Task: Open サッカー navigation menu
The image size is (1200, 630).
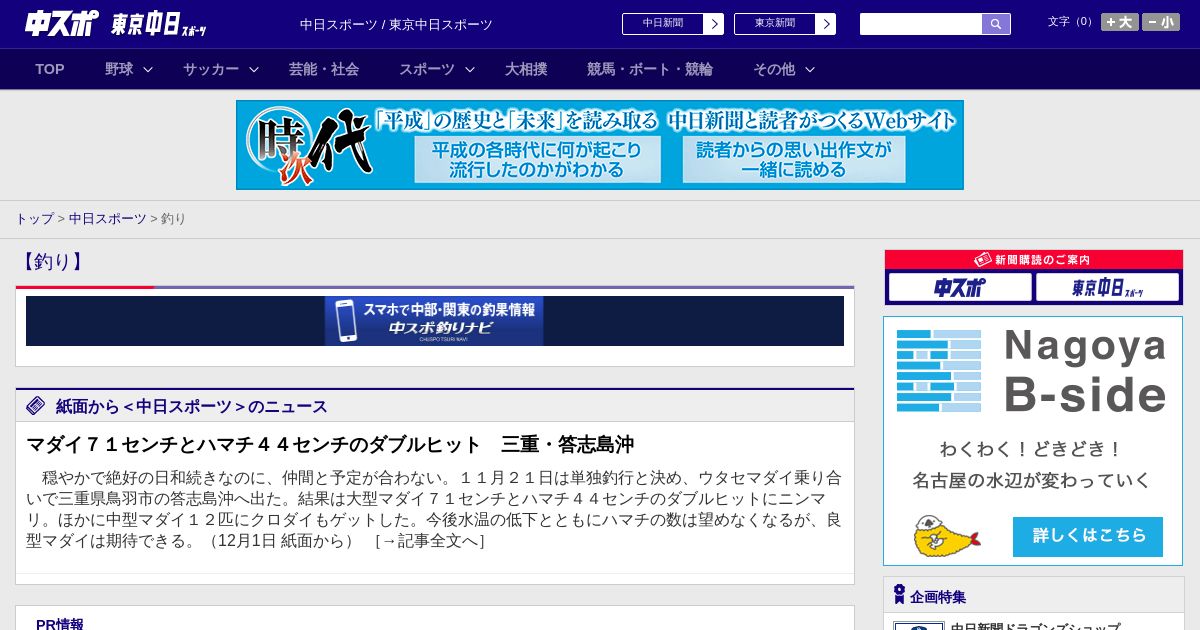Action: [x=211, y=69]
